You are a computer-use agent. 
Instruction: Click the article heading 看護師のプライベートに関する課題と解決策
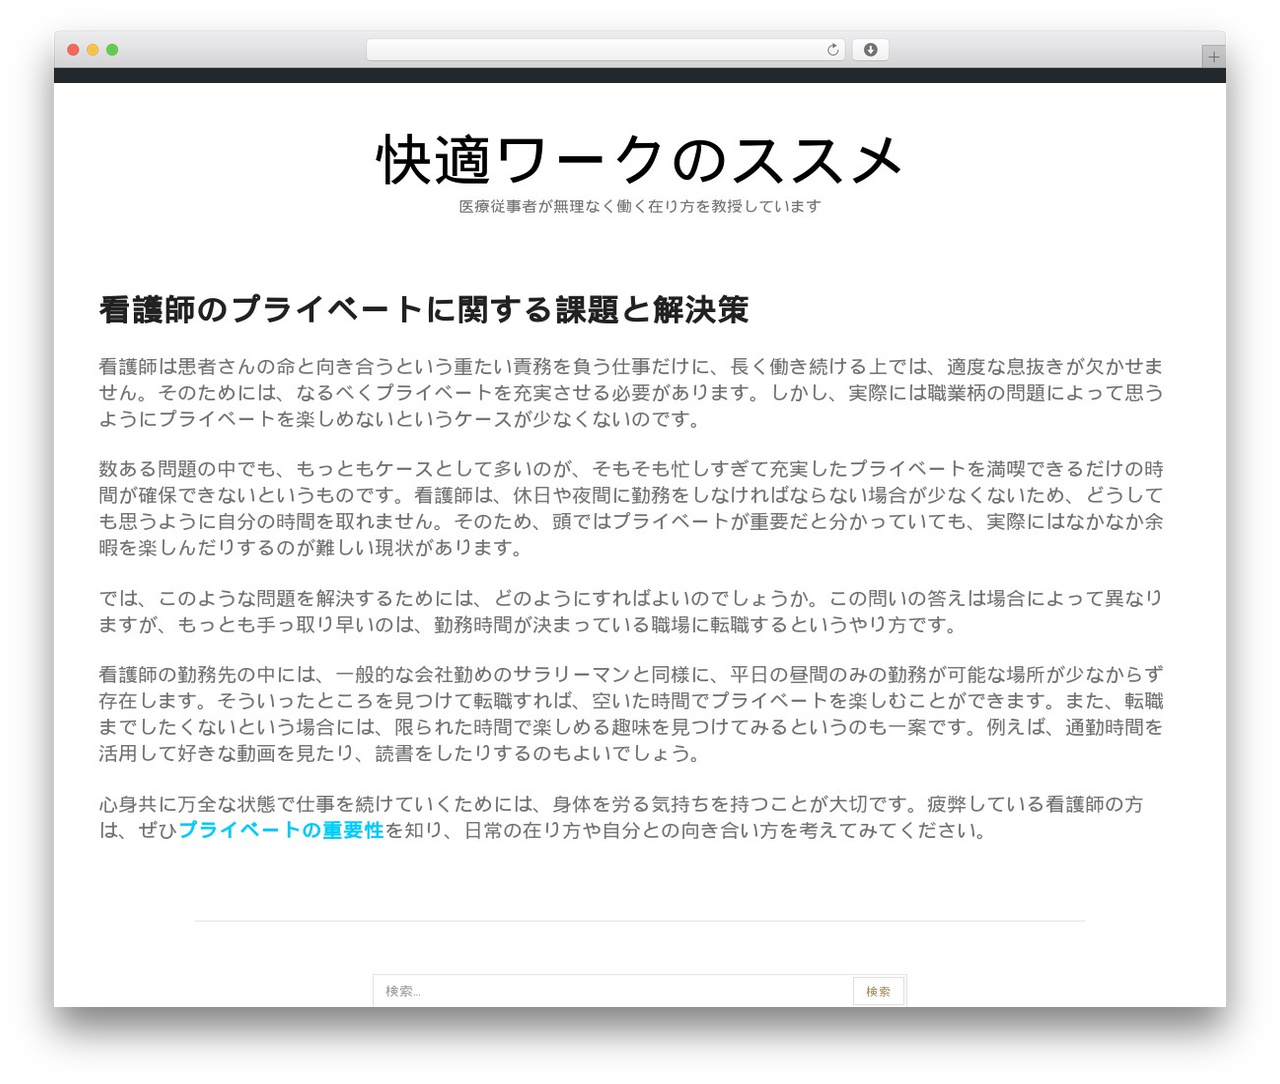click(x=424, y=310)
